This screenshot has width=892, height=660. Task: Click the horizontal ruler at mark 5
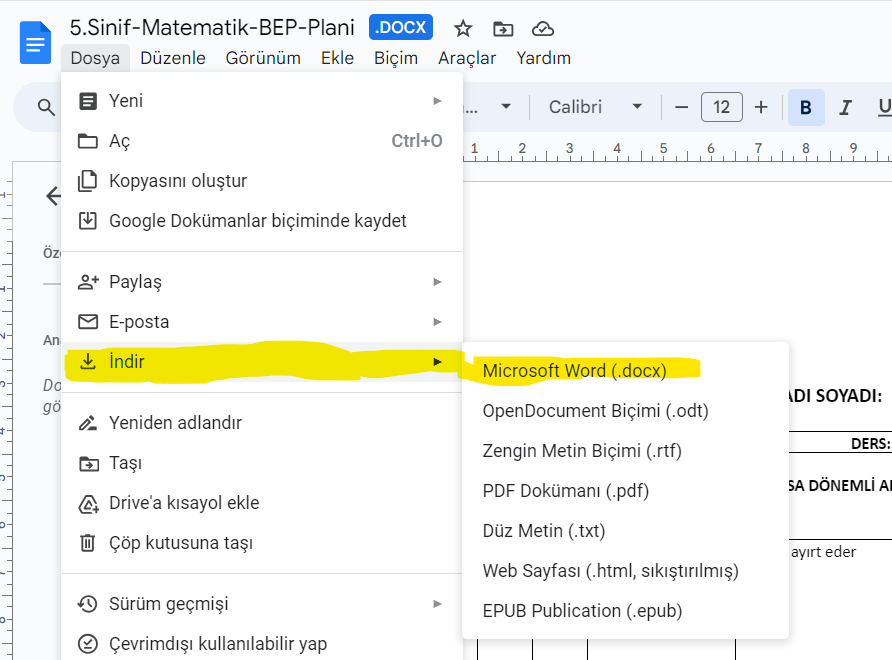(x=663, y=149)
